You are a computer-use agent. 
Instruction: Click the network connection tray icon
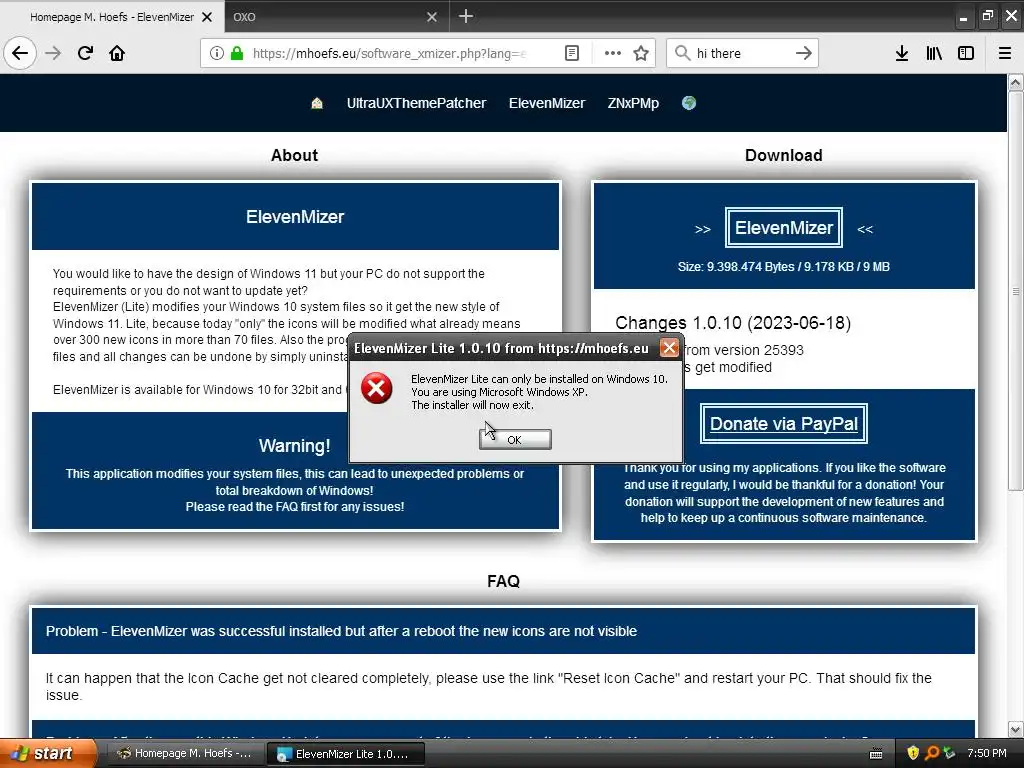[x=949, y=753]
